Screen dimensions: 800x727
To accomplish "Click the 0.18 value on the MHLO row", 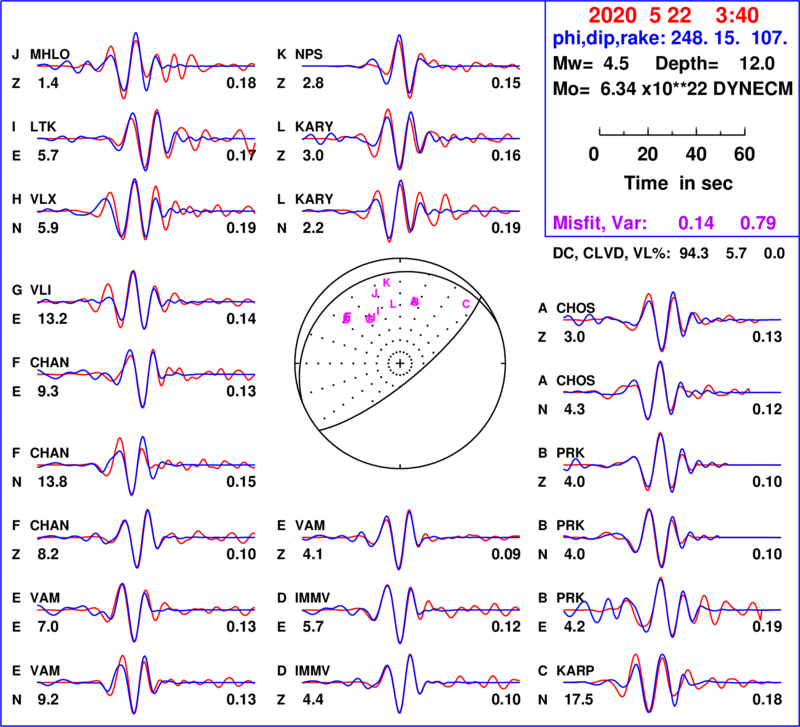I will 241,83.
